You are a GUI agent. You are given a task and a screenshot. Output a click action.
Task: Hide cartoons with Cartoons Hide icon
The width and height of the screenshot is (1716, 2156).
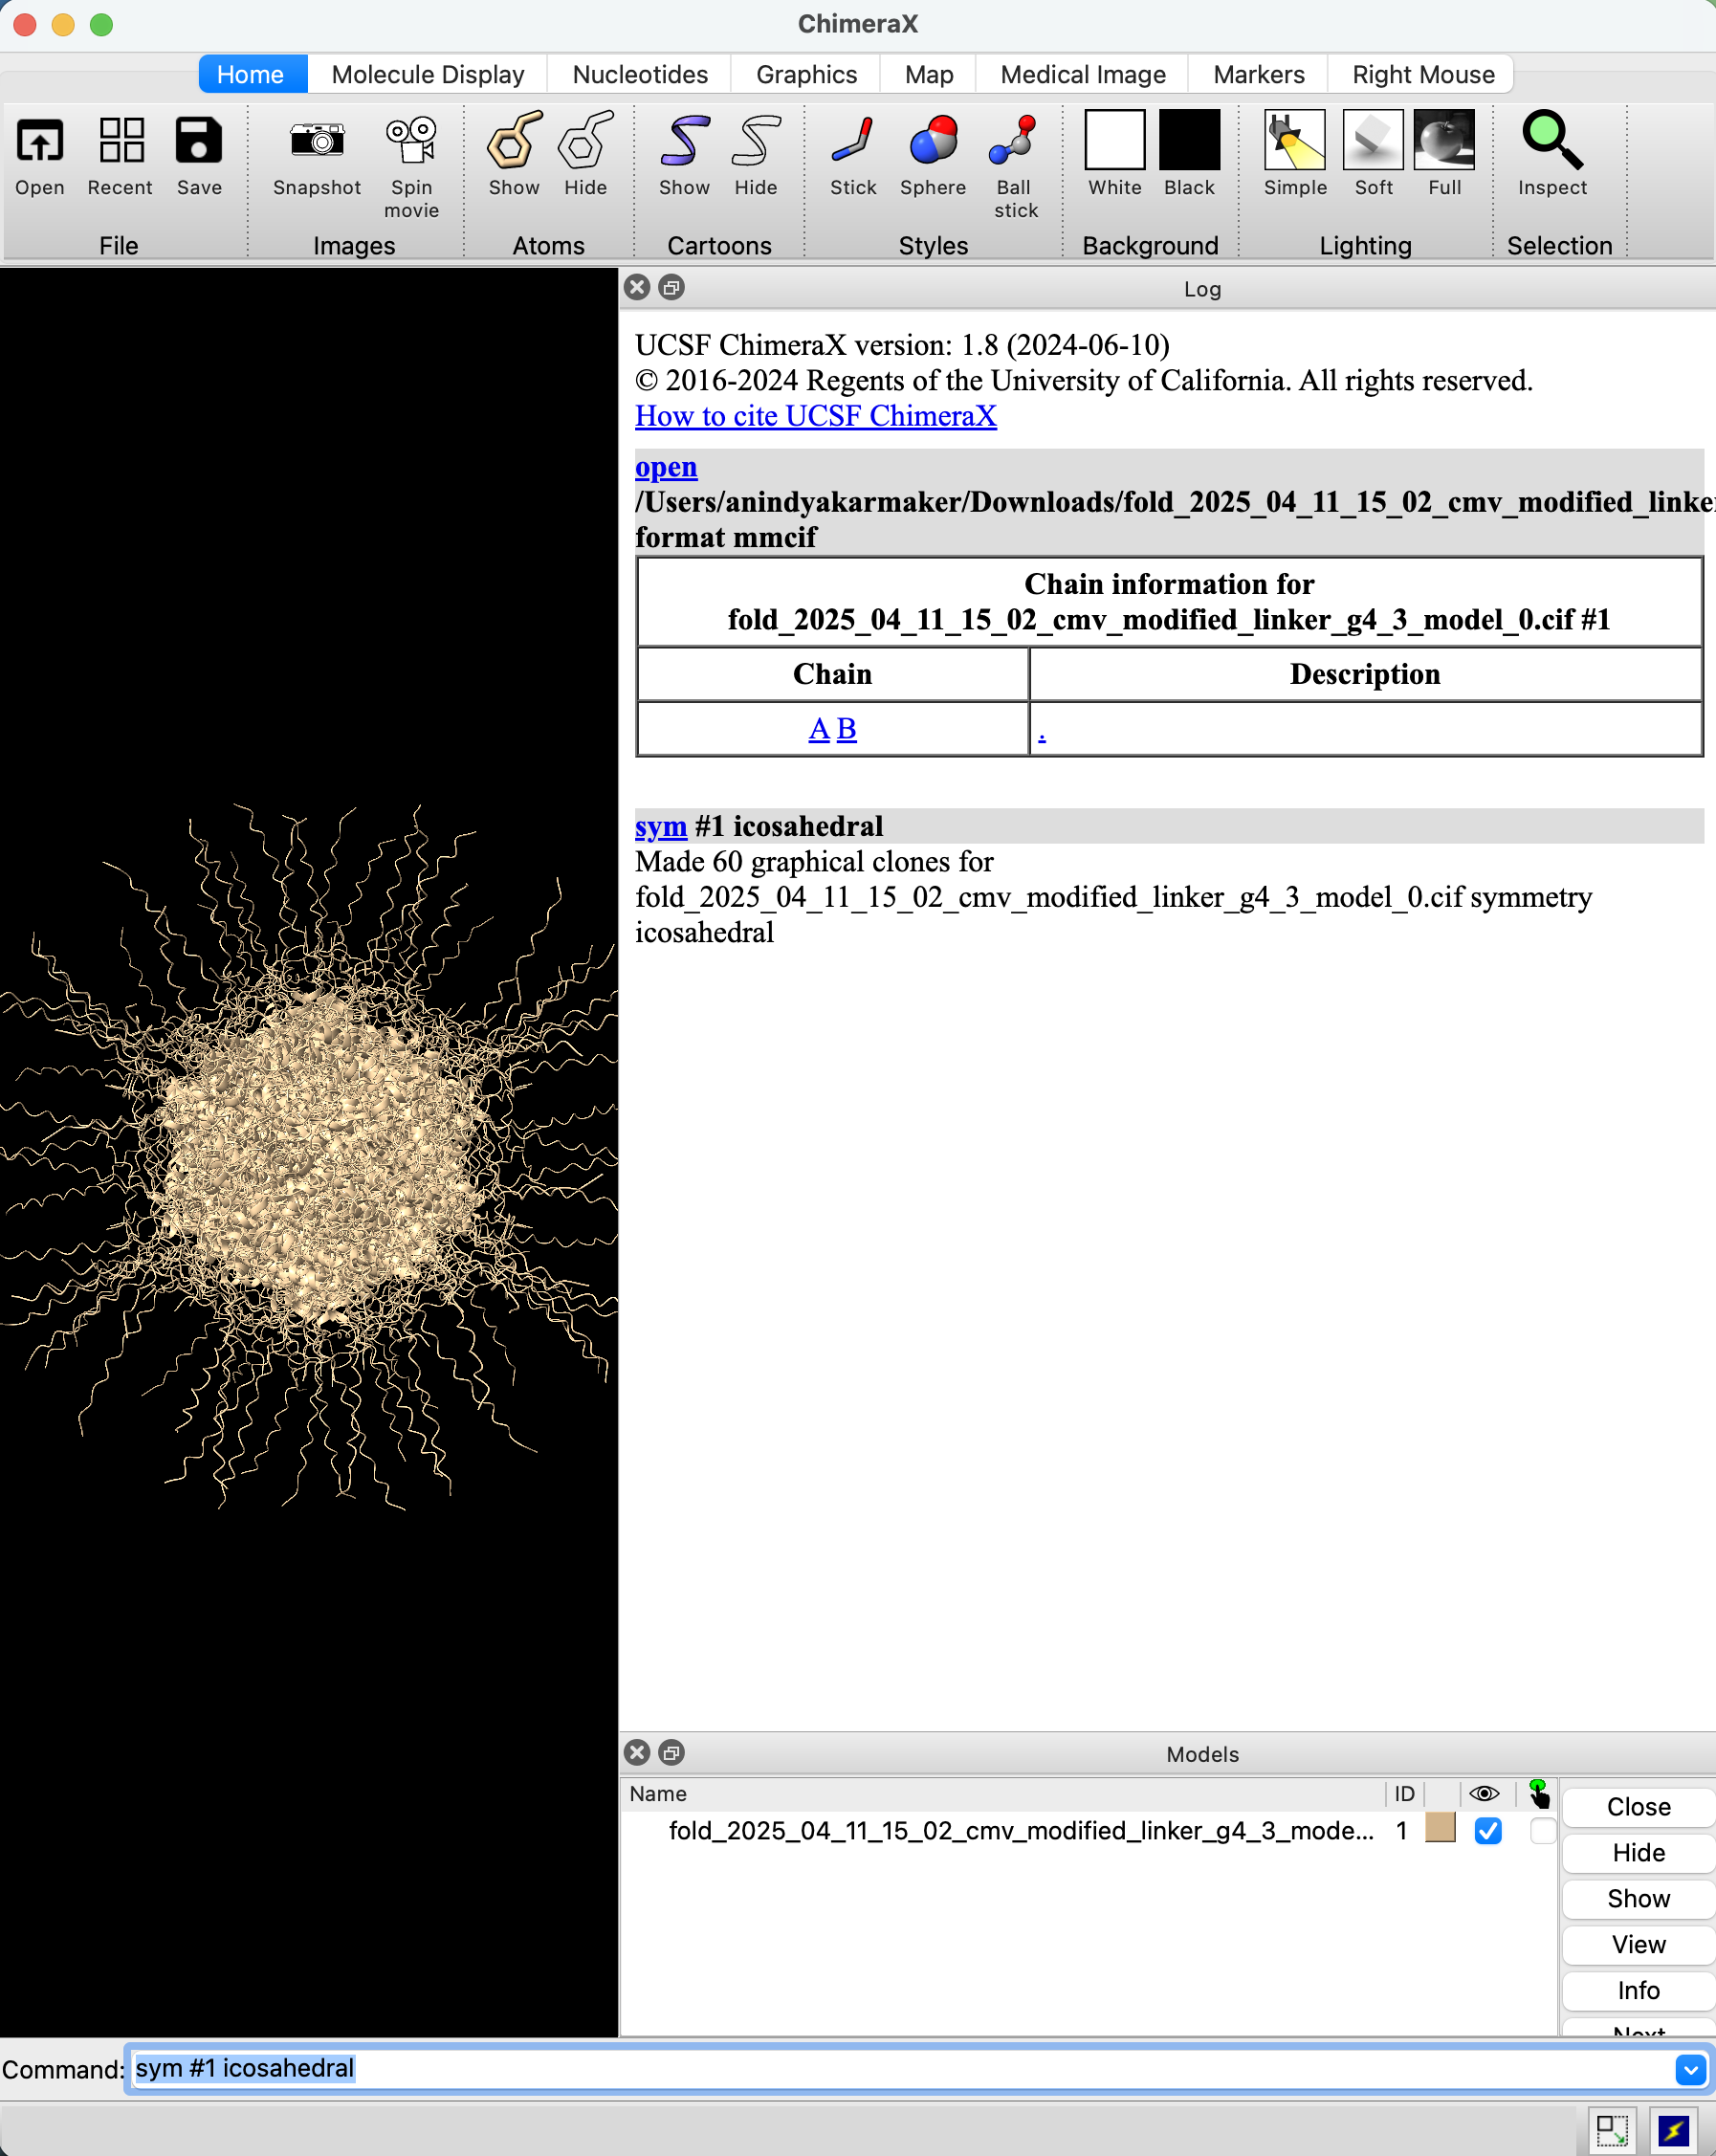tap(755, 141)
